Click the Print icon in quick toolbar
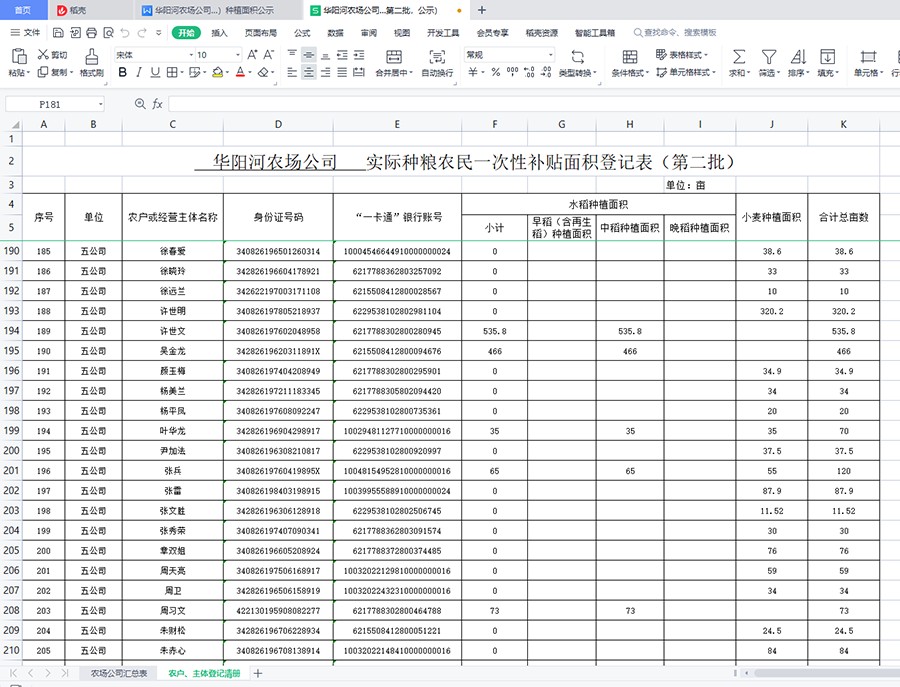900x687 pixels. (x=92, y=33)
